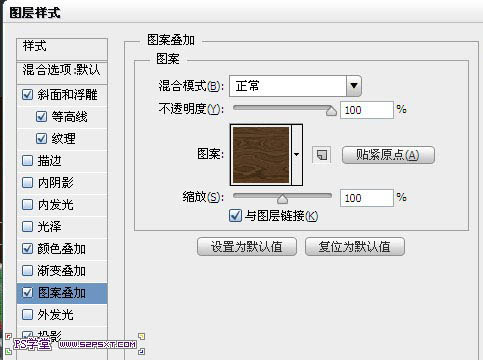The width and height of the screenshot is (483, 360).
Task: Select 内发光 style item
Action: [62, 205]
